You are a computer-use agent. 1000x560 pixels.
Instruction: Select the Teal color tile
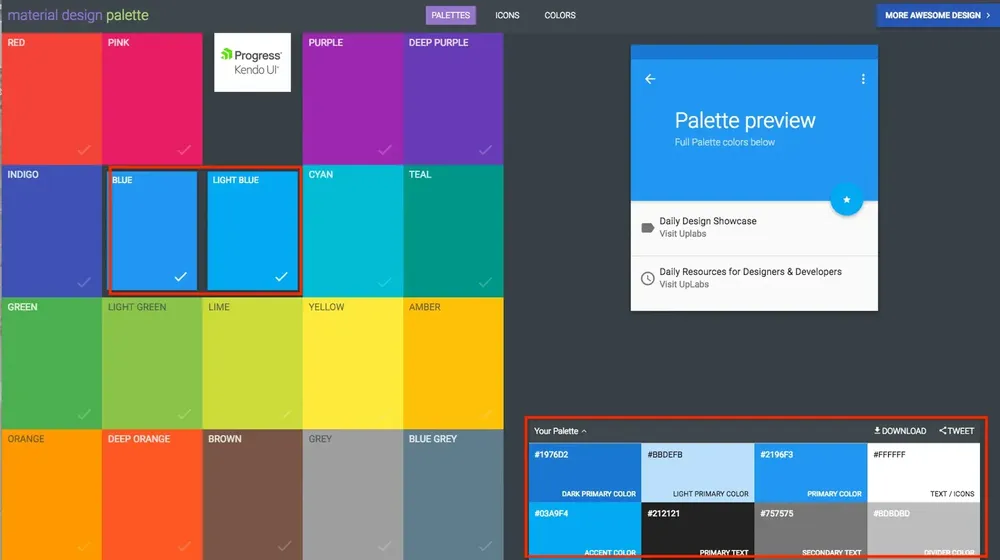click(x=453, y=231)
